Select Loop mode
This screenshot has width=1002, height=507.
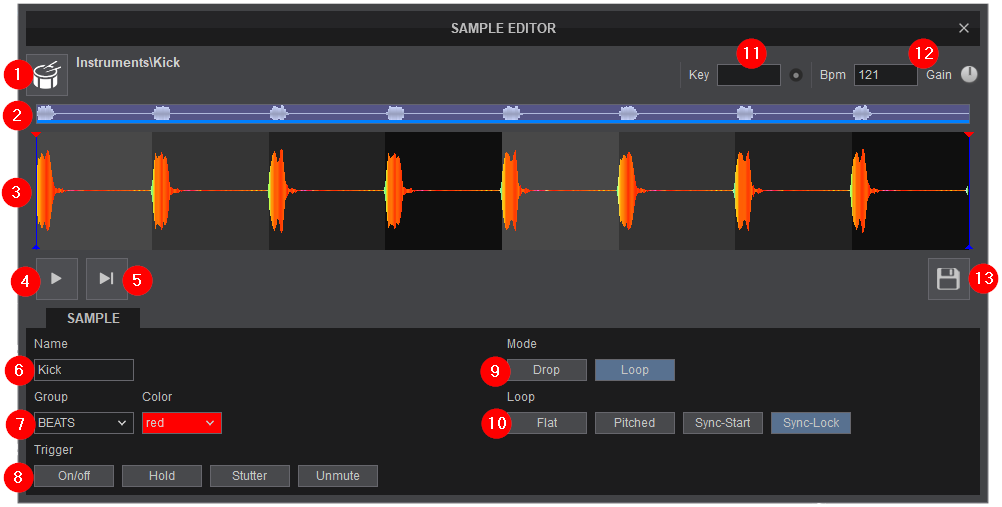point(634,370)
